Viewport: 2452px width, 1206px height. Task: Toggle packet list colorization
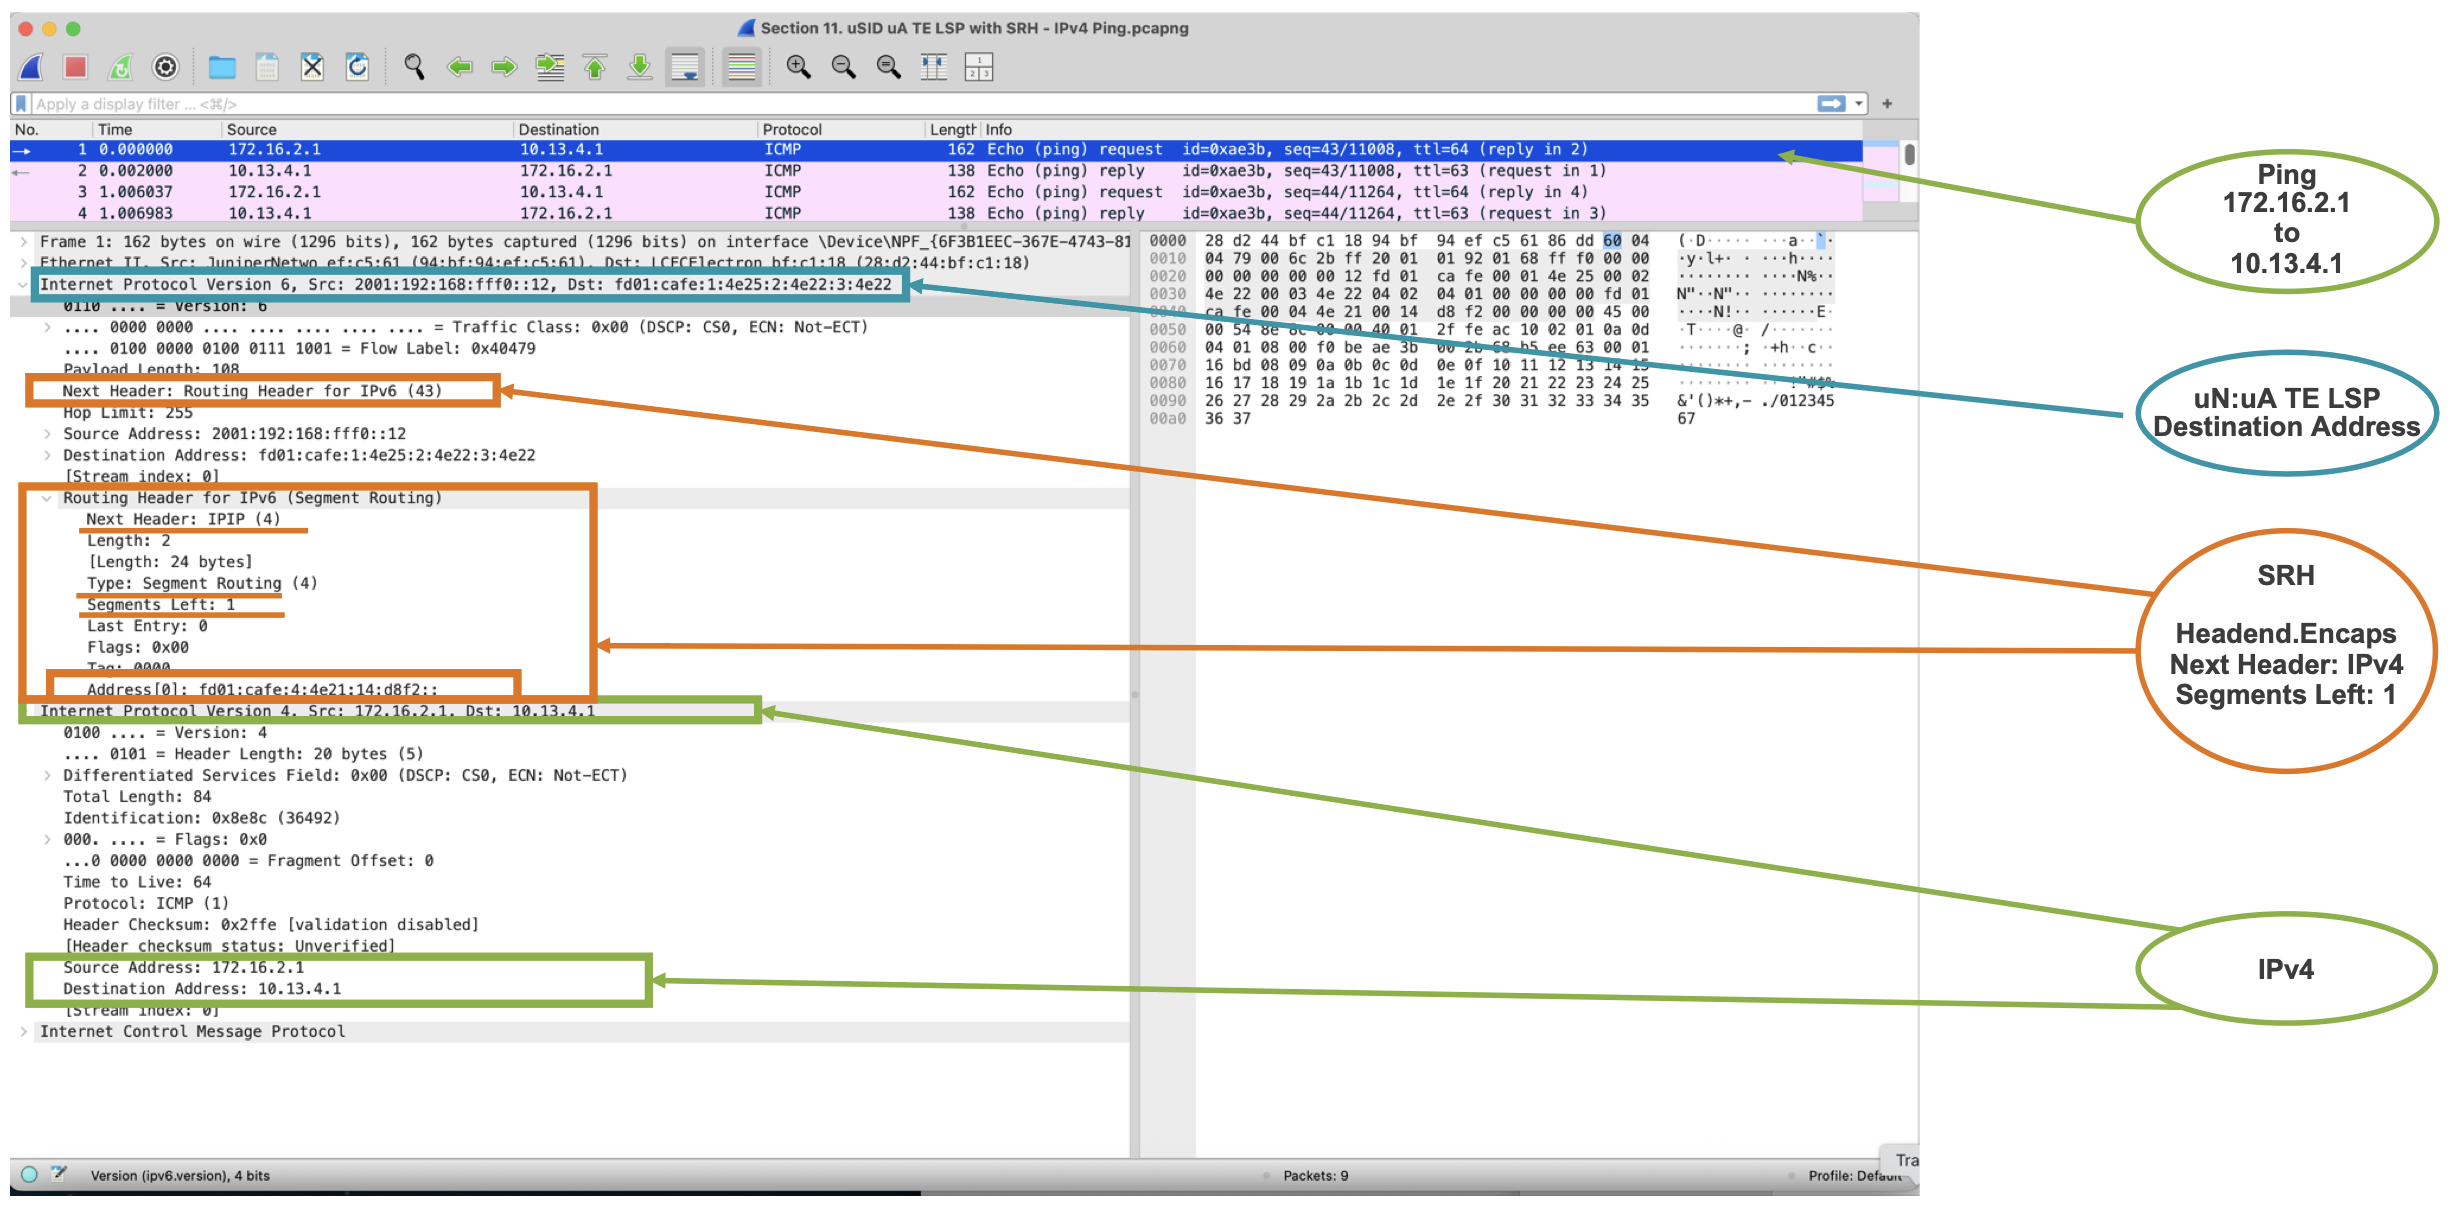[x=741, y=67]
